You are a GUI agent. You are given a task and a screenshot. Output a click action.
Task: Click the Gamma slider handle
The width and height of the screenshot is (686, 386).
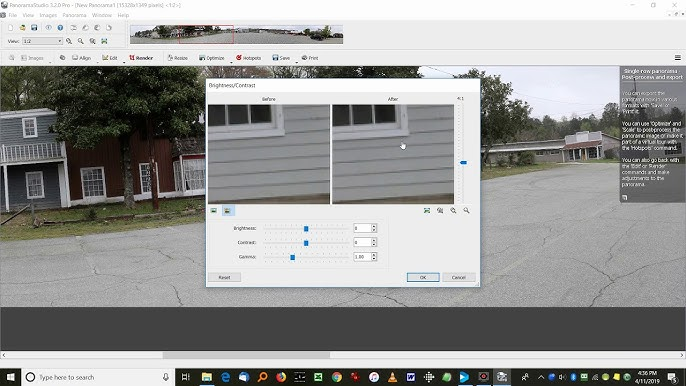pos(293,257)
